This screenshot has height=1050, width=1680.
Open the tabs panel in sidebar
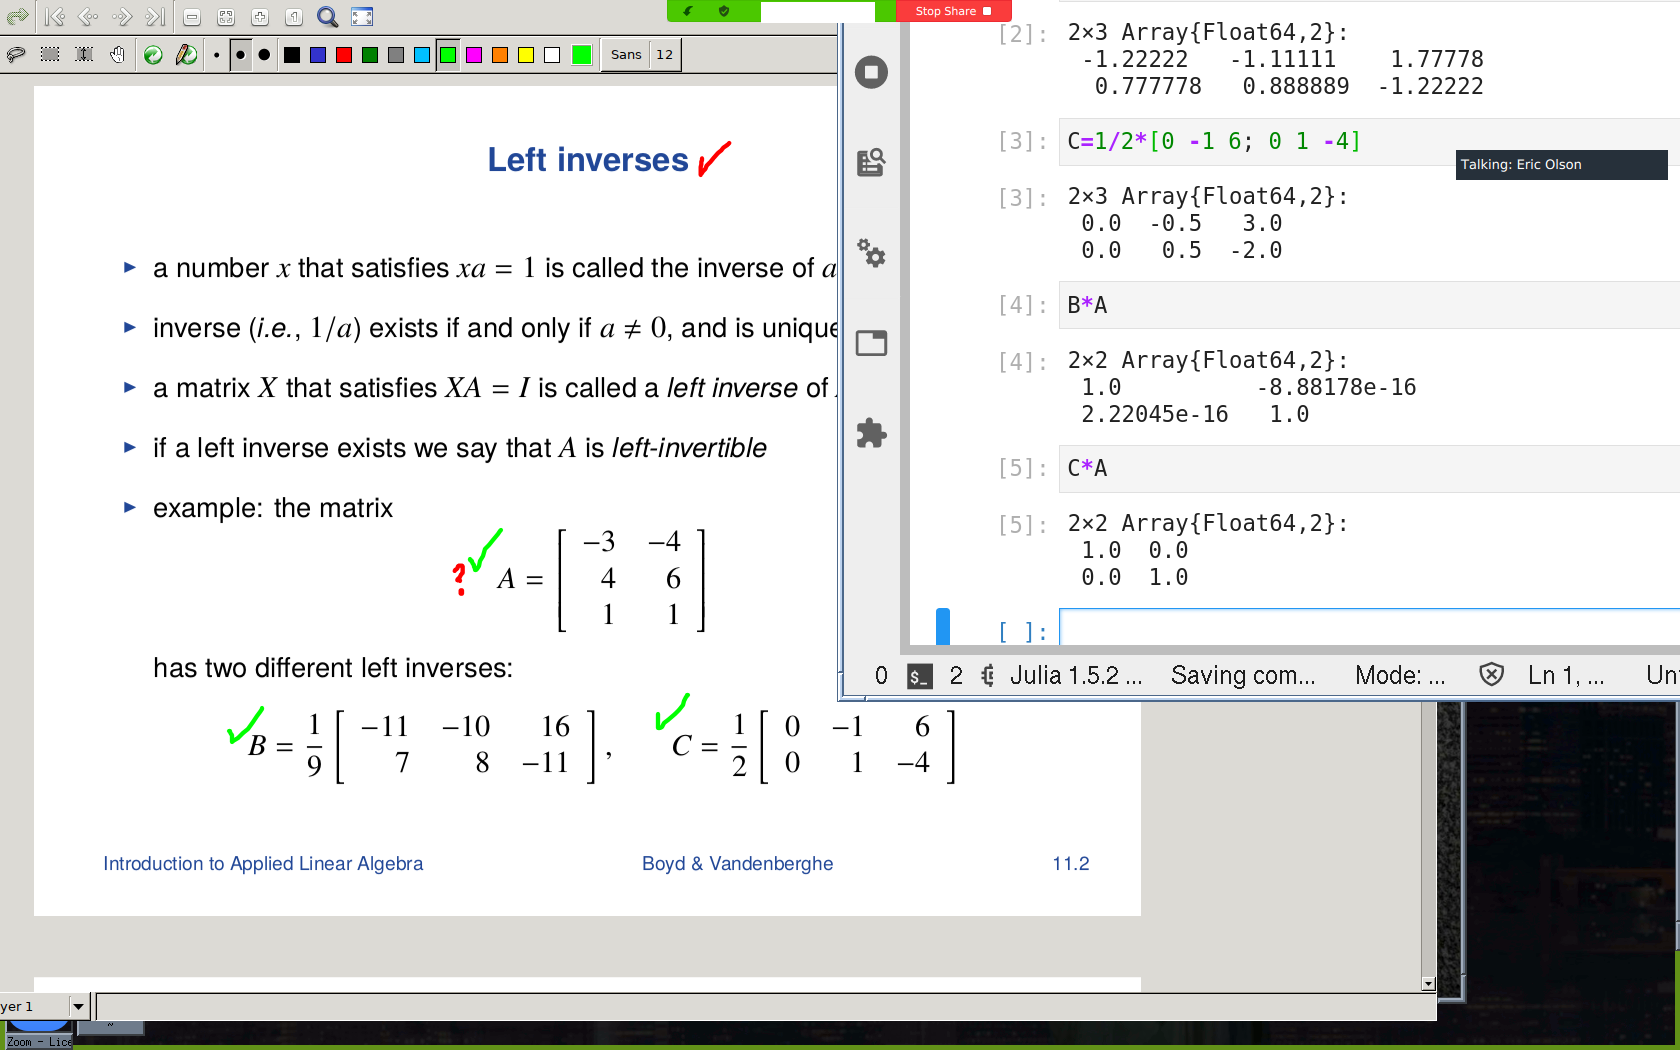click(x=871, y=343)
